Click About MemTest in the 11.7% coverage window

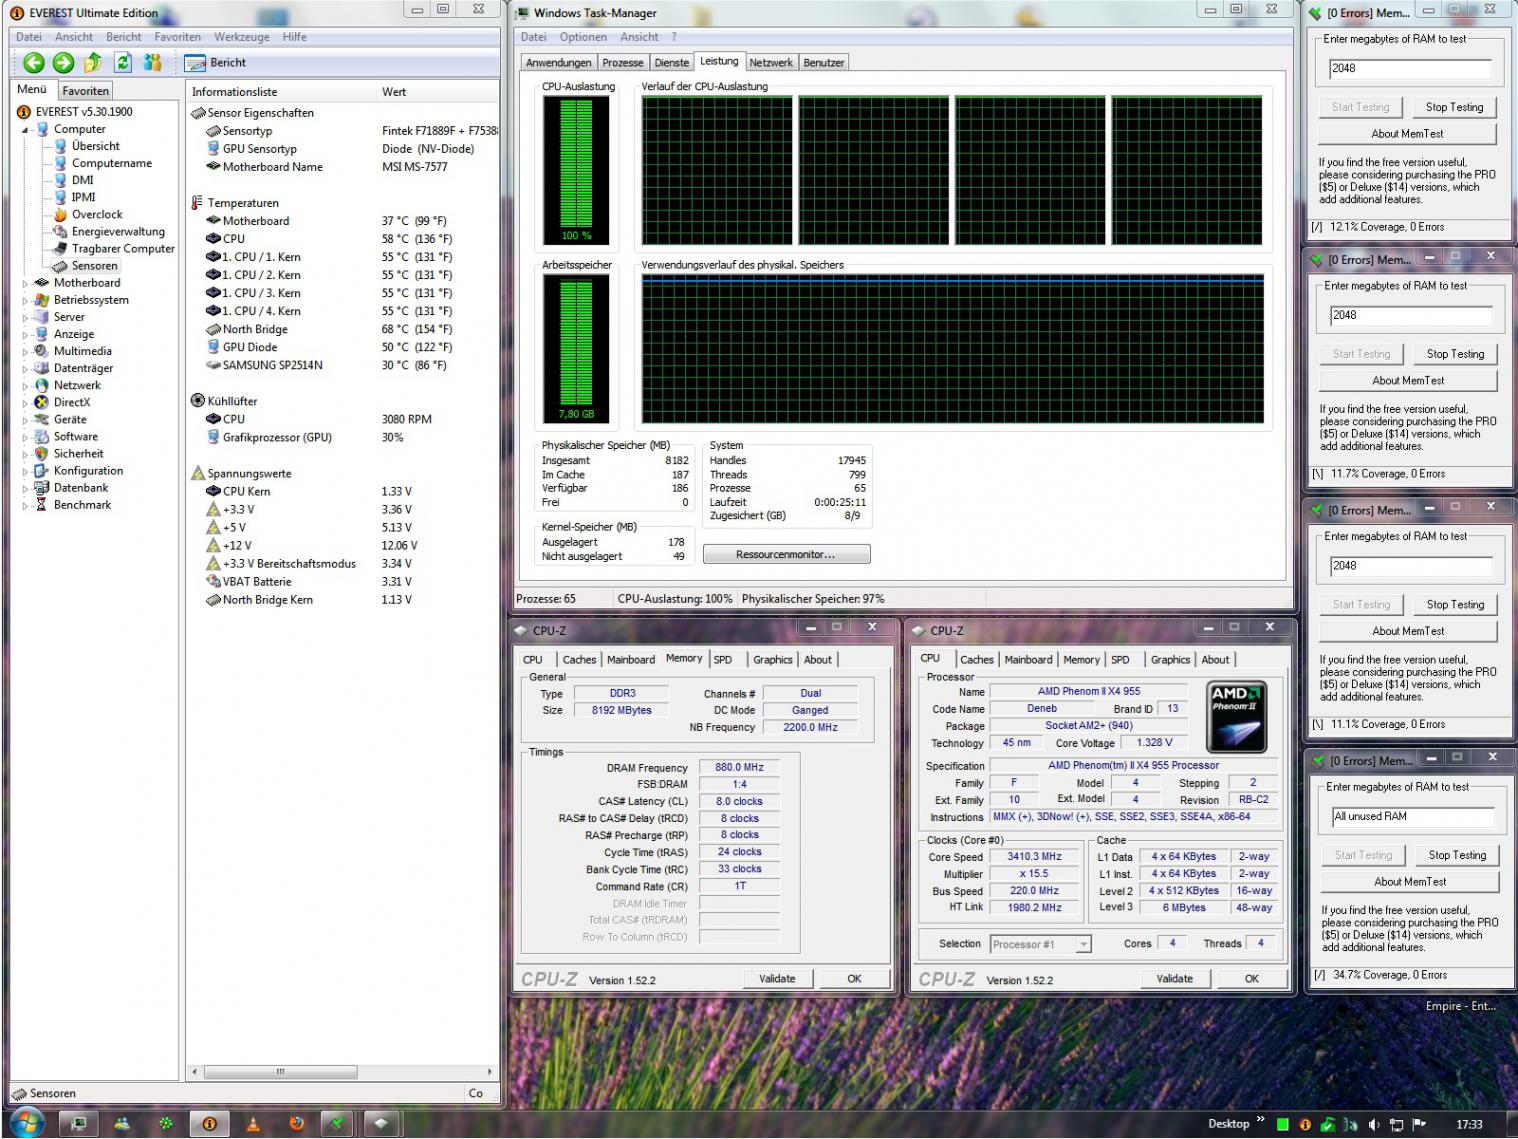(1408, 380)
